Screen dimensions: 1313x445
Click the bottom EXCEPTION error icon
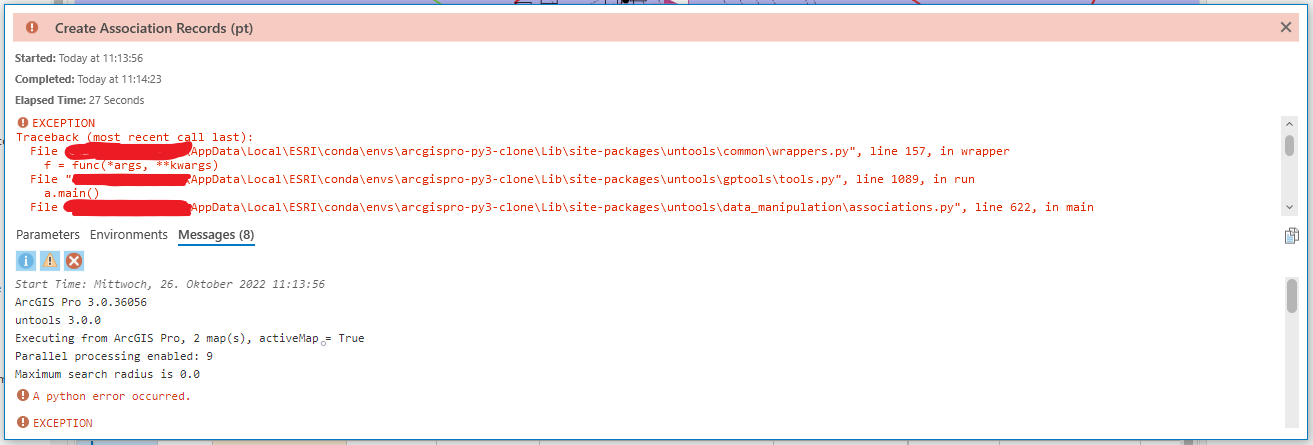click(x=23, y=423)
